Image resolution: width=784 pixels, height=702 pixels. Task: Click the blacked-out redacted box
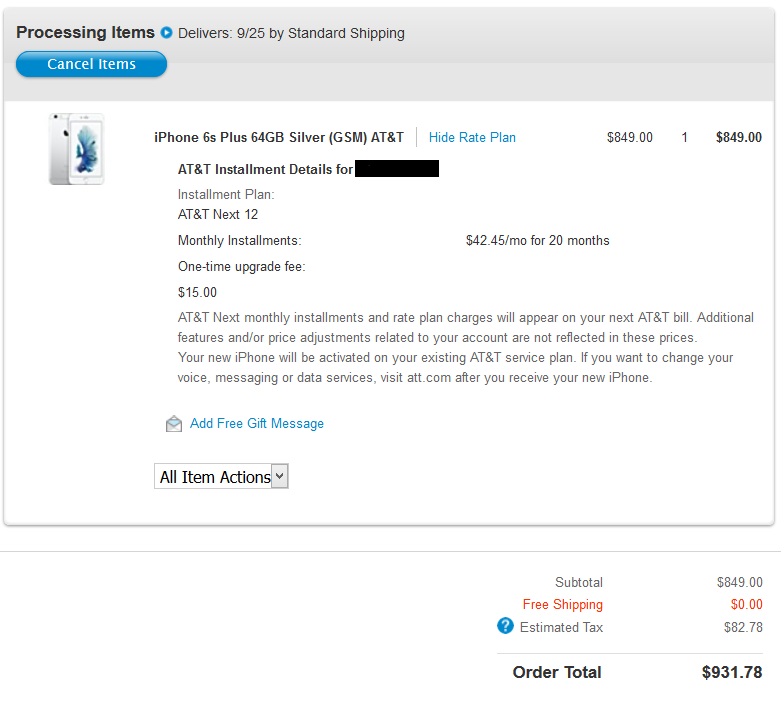pos(397,169)
